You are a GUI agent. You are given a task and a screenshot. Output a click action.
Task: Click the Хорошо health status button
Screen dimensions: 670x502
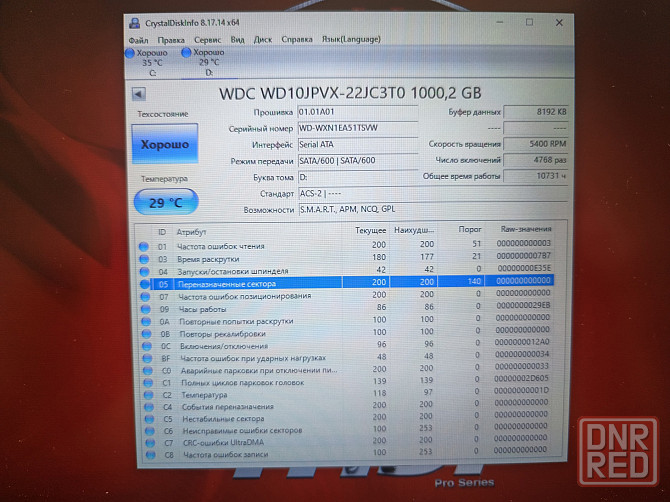(165, 144)
